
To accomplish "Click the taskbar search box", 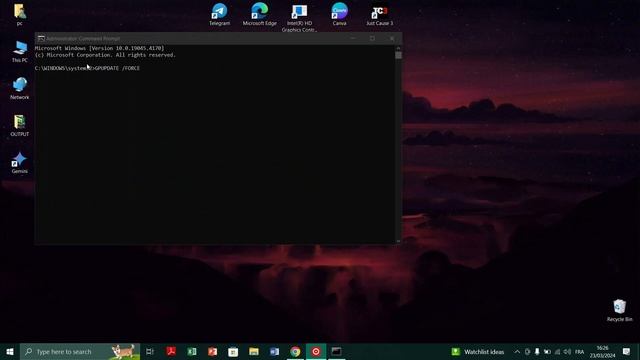I will 80,351.
